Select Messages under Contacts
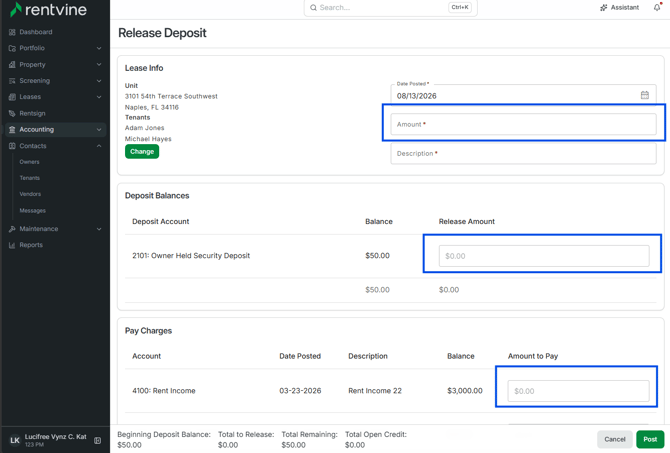 pos(32,211)
